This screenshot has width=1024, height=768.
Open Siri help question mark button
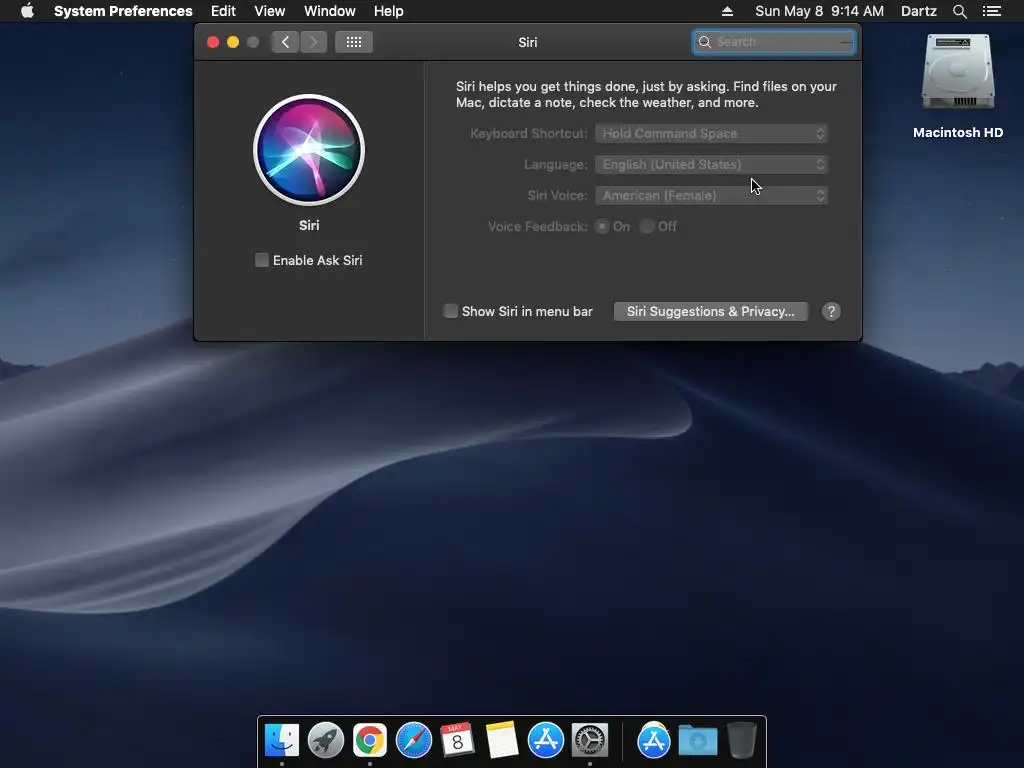point(831,312)
